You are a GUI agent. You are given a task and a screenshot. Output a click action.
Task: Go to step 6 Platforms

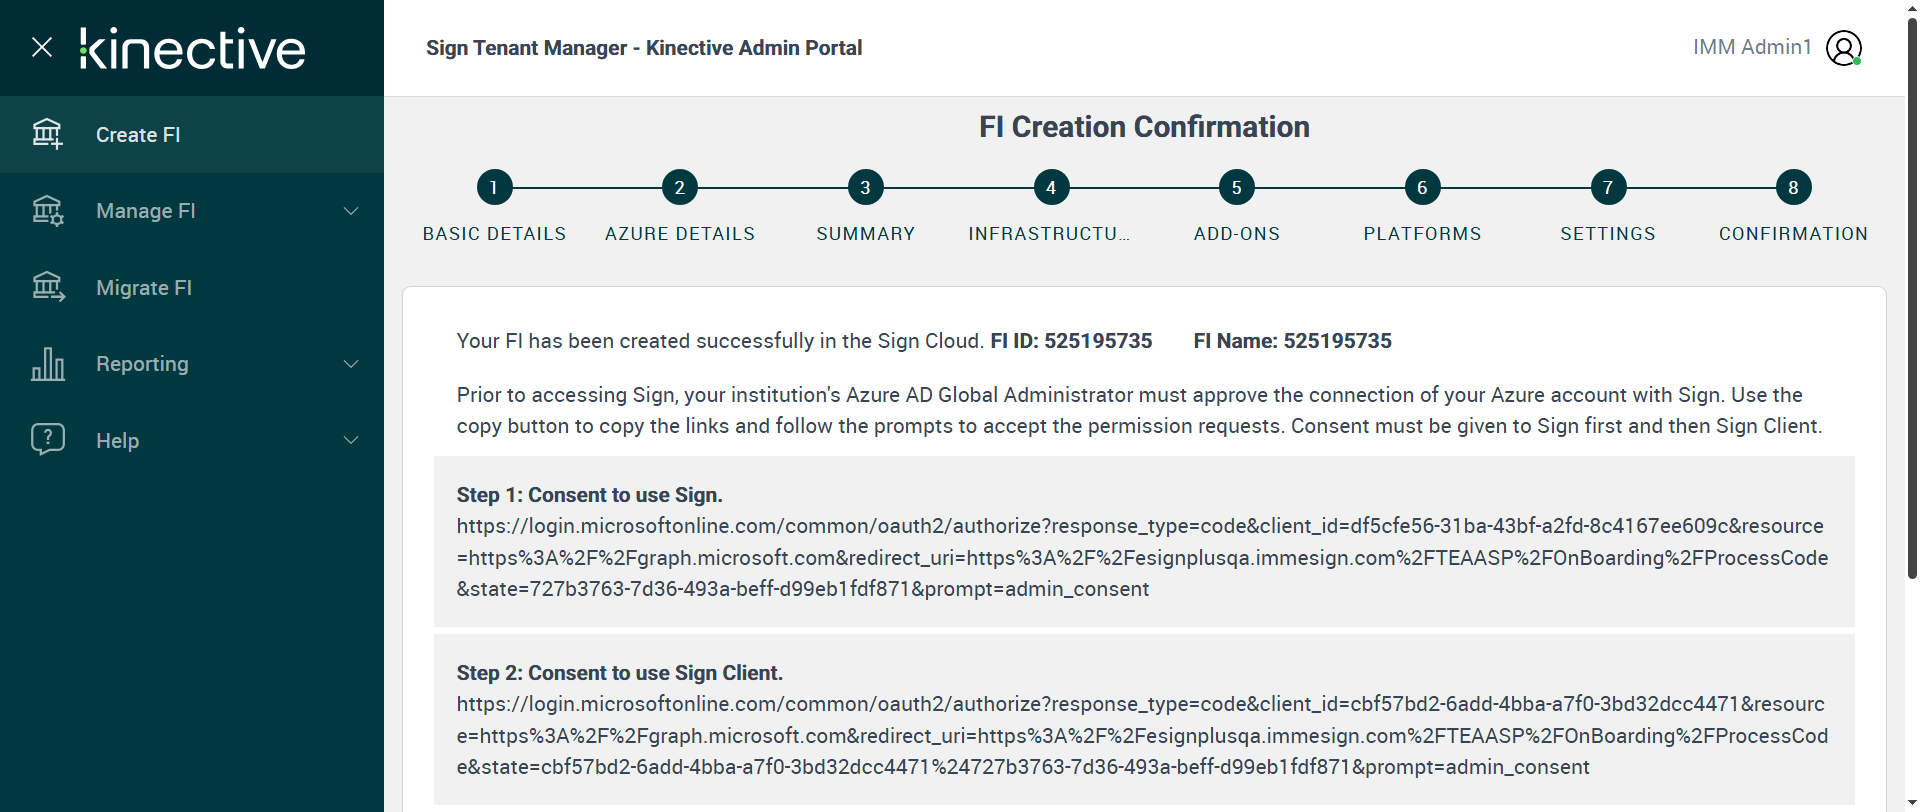1422,188
